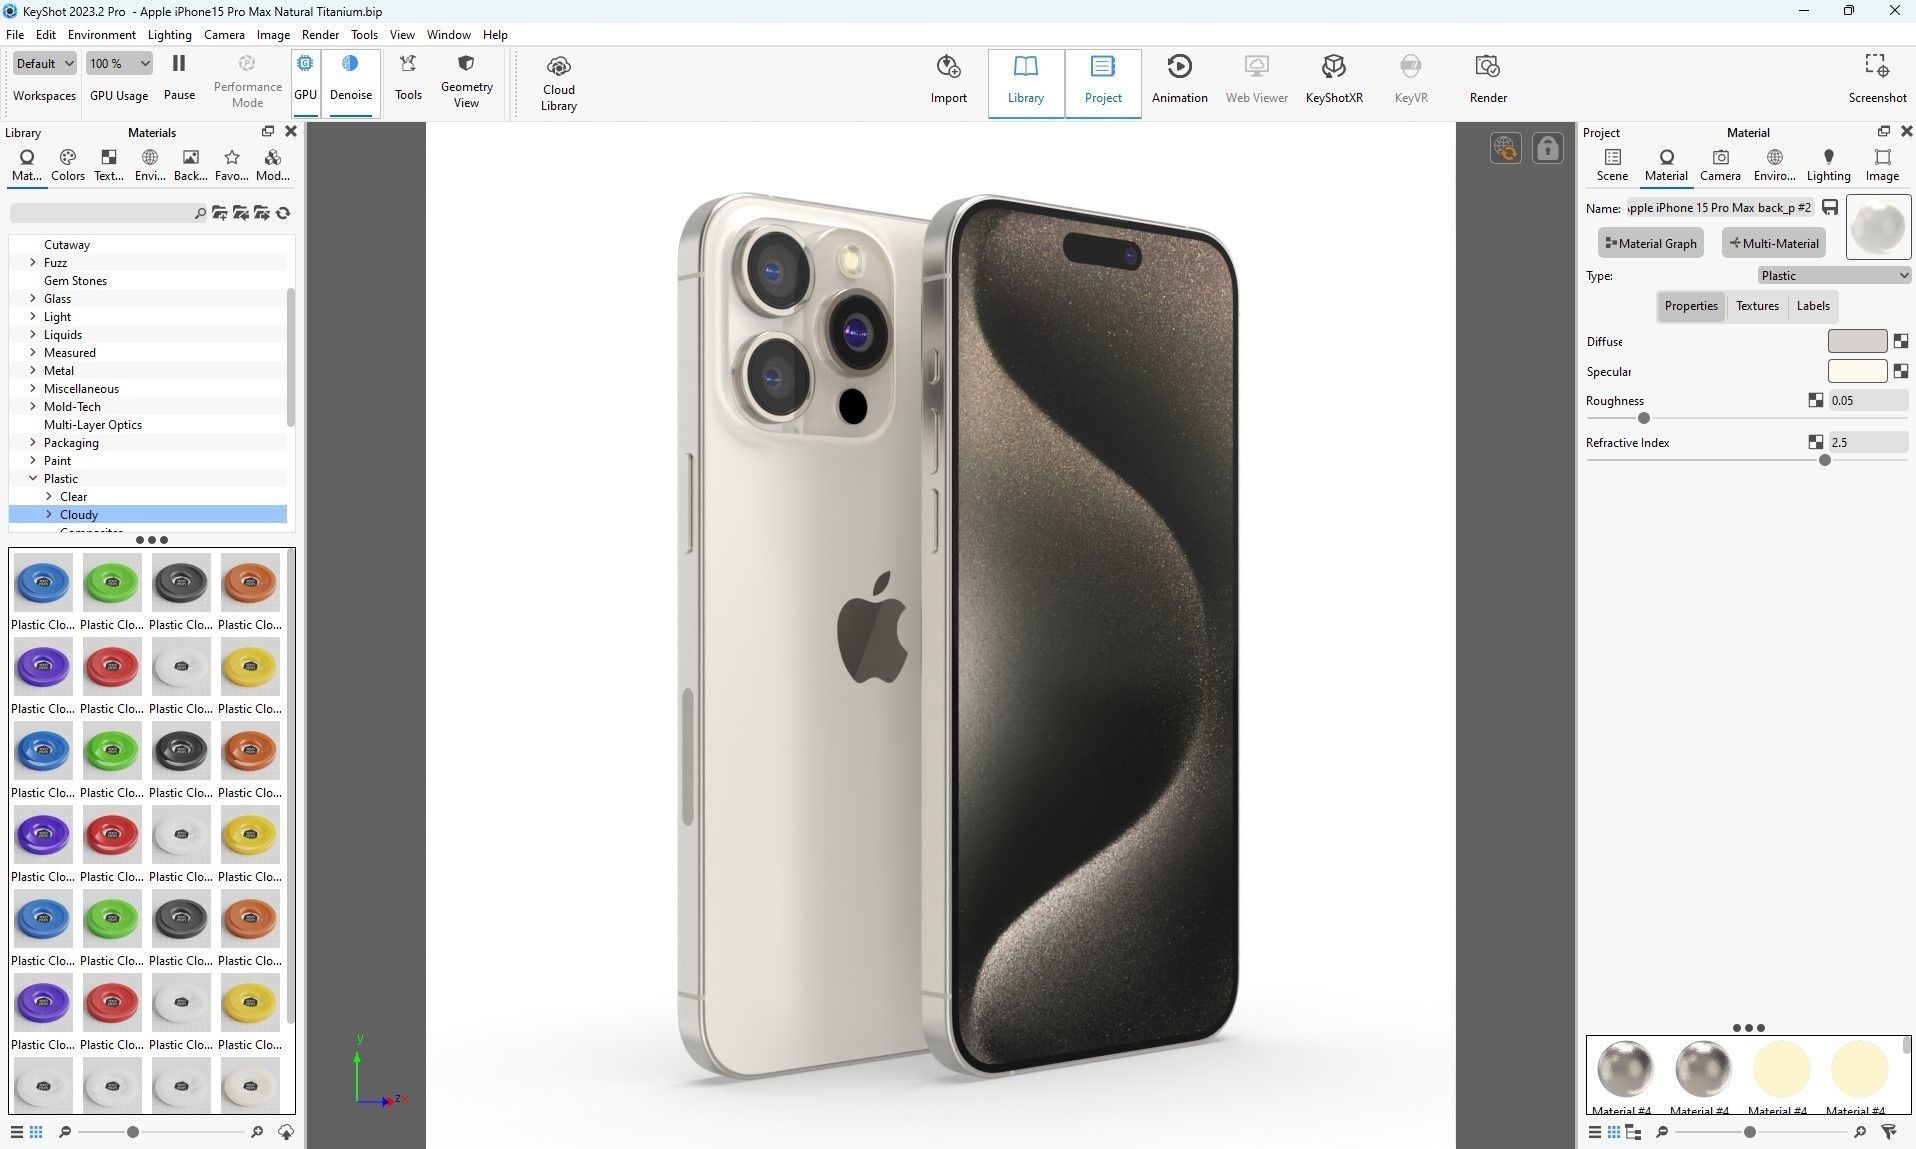
Task: Open Geometry View
Action: click(466, 80)
